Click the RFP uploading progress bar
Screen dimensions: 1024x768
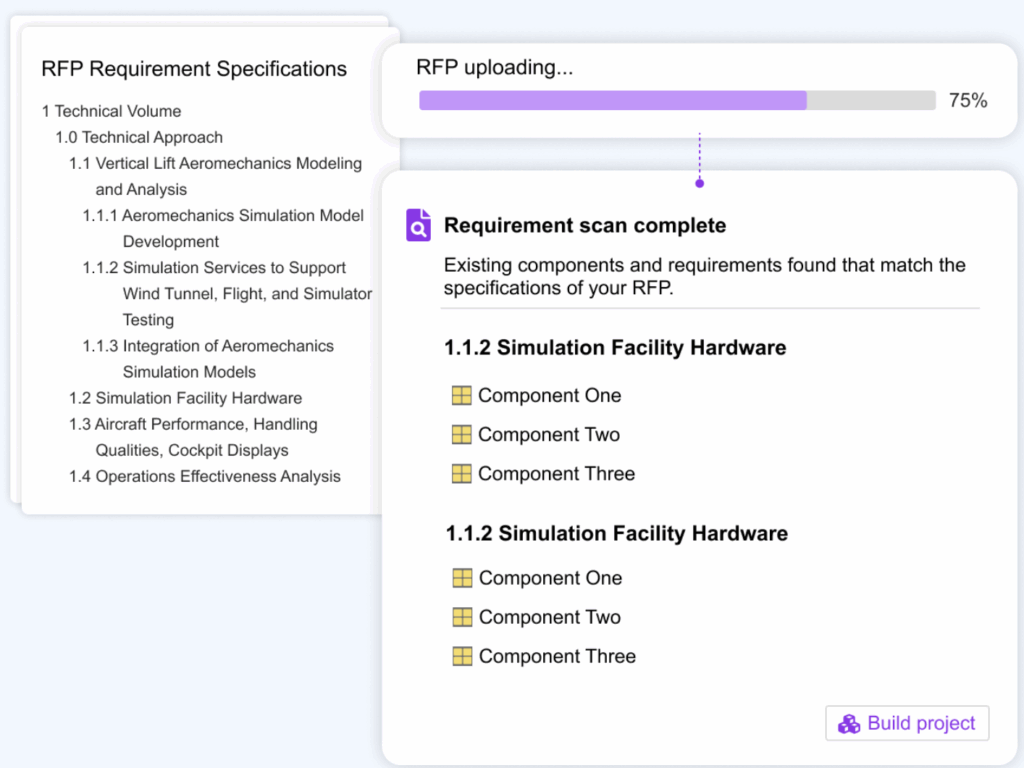(x=677, y=100)
